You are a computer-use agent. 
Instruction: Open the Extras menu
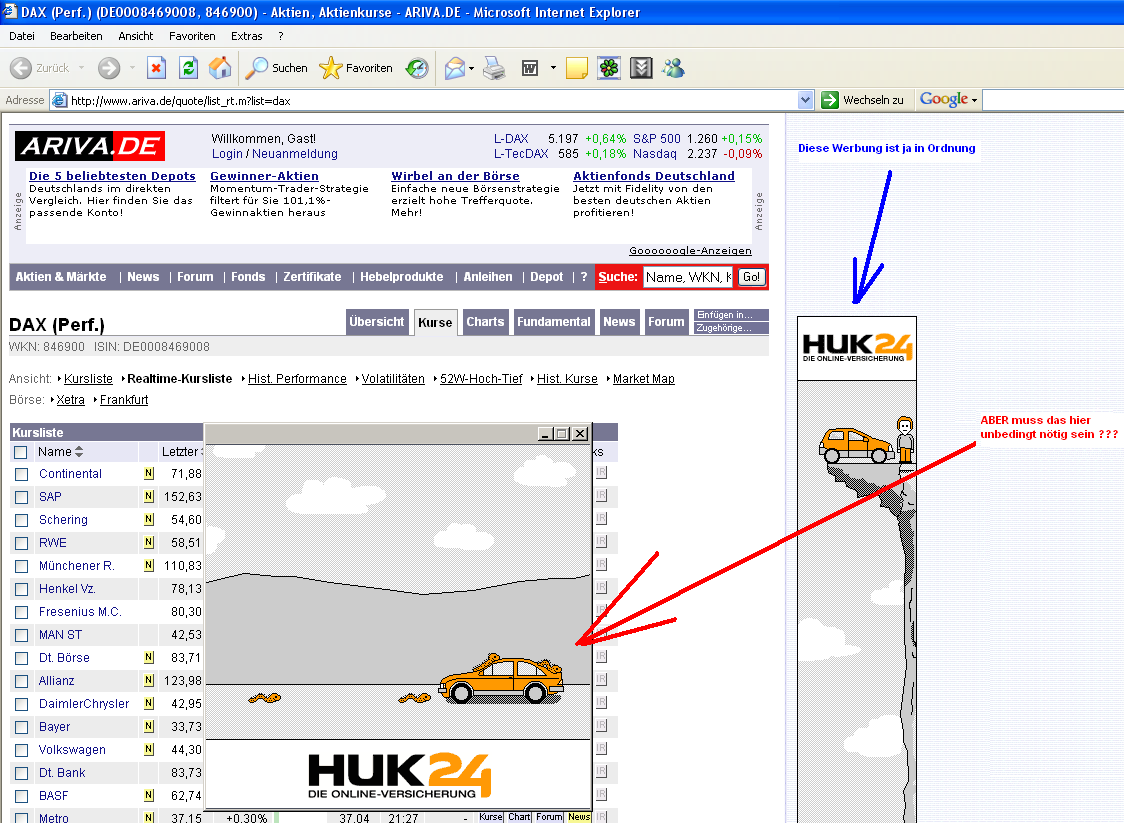coord(247,36)
